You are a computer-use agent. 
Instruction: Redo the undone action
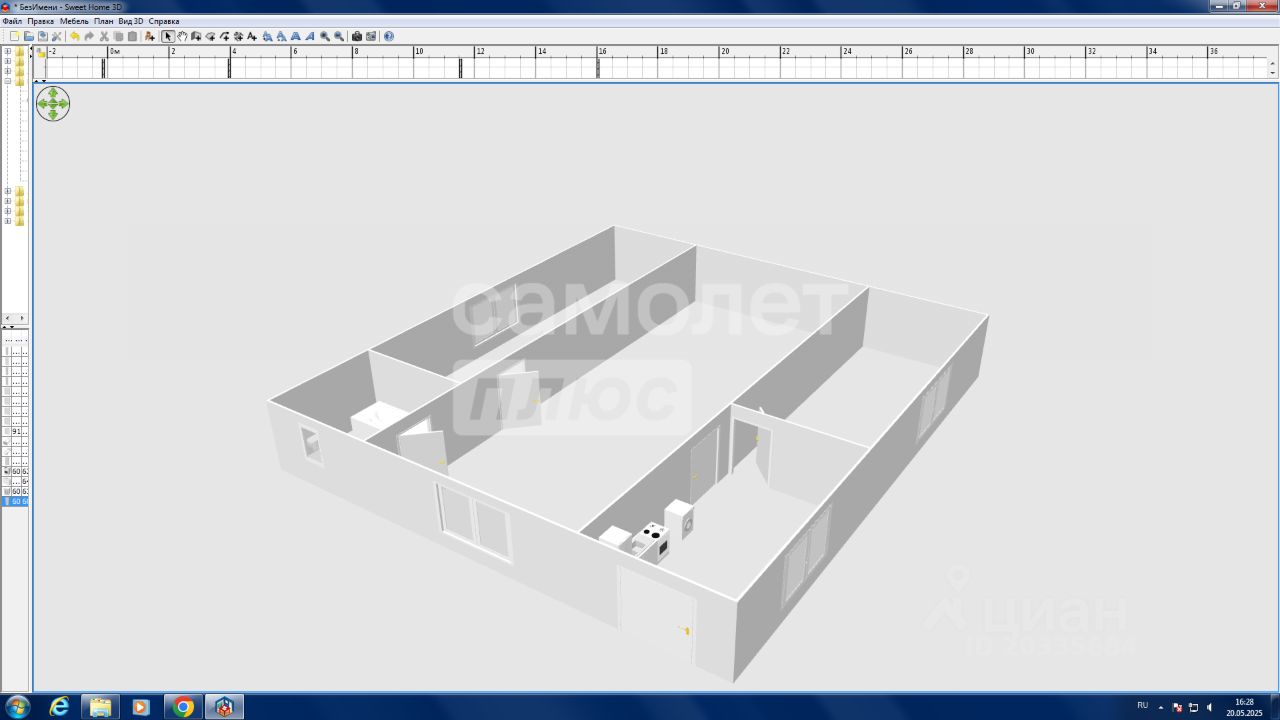(89, 36)
